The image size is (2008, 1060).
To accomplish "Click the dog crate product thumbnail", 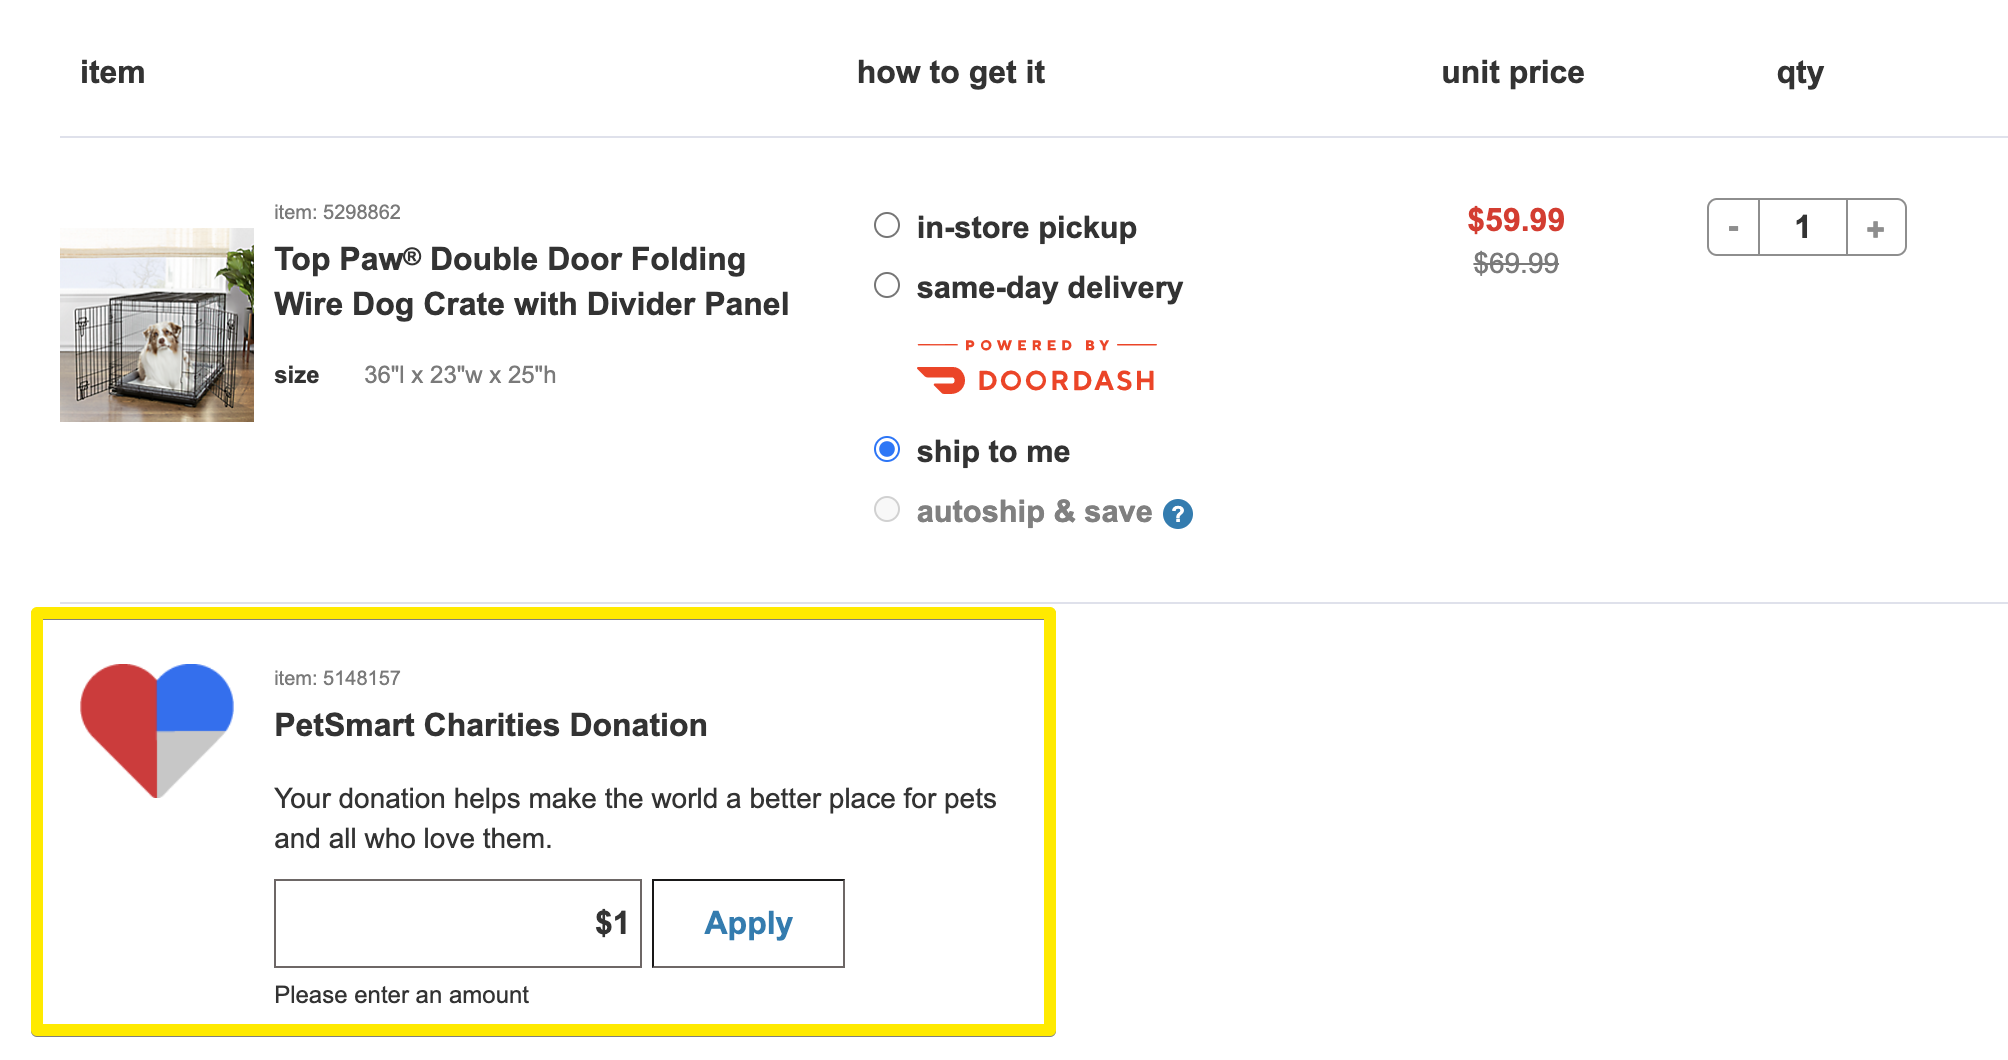I will pyautogui.click(x=156, y=325).
